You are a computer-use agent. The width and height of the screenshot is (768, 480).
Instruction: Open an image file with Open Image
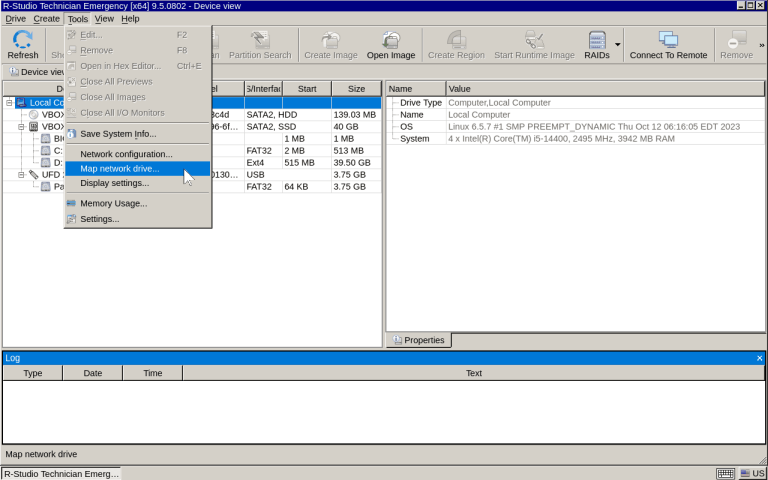[x=390, y=44]
